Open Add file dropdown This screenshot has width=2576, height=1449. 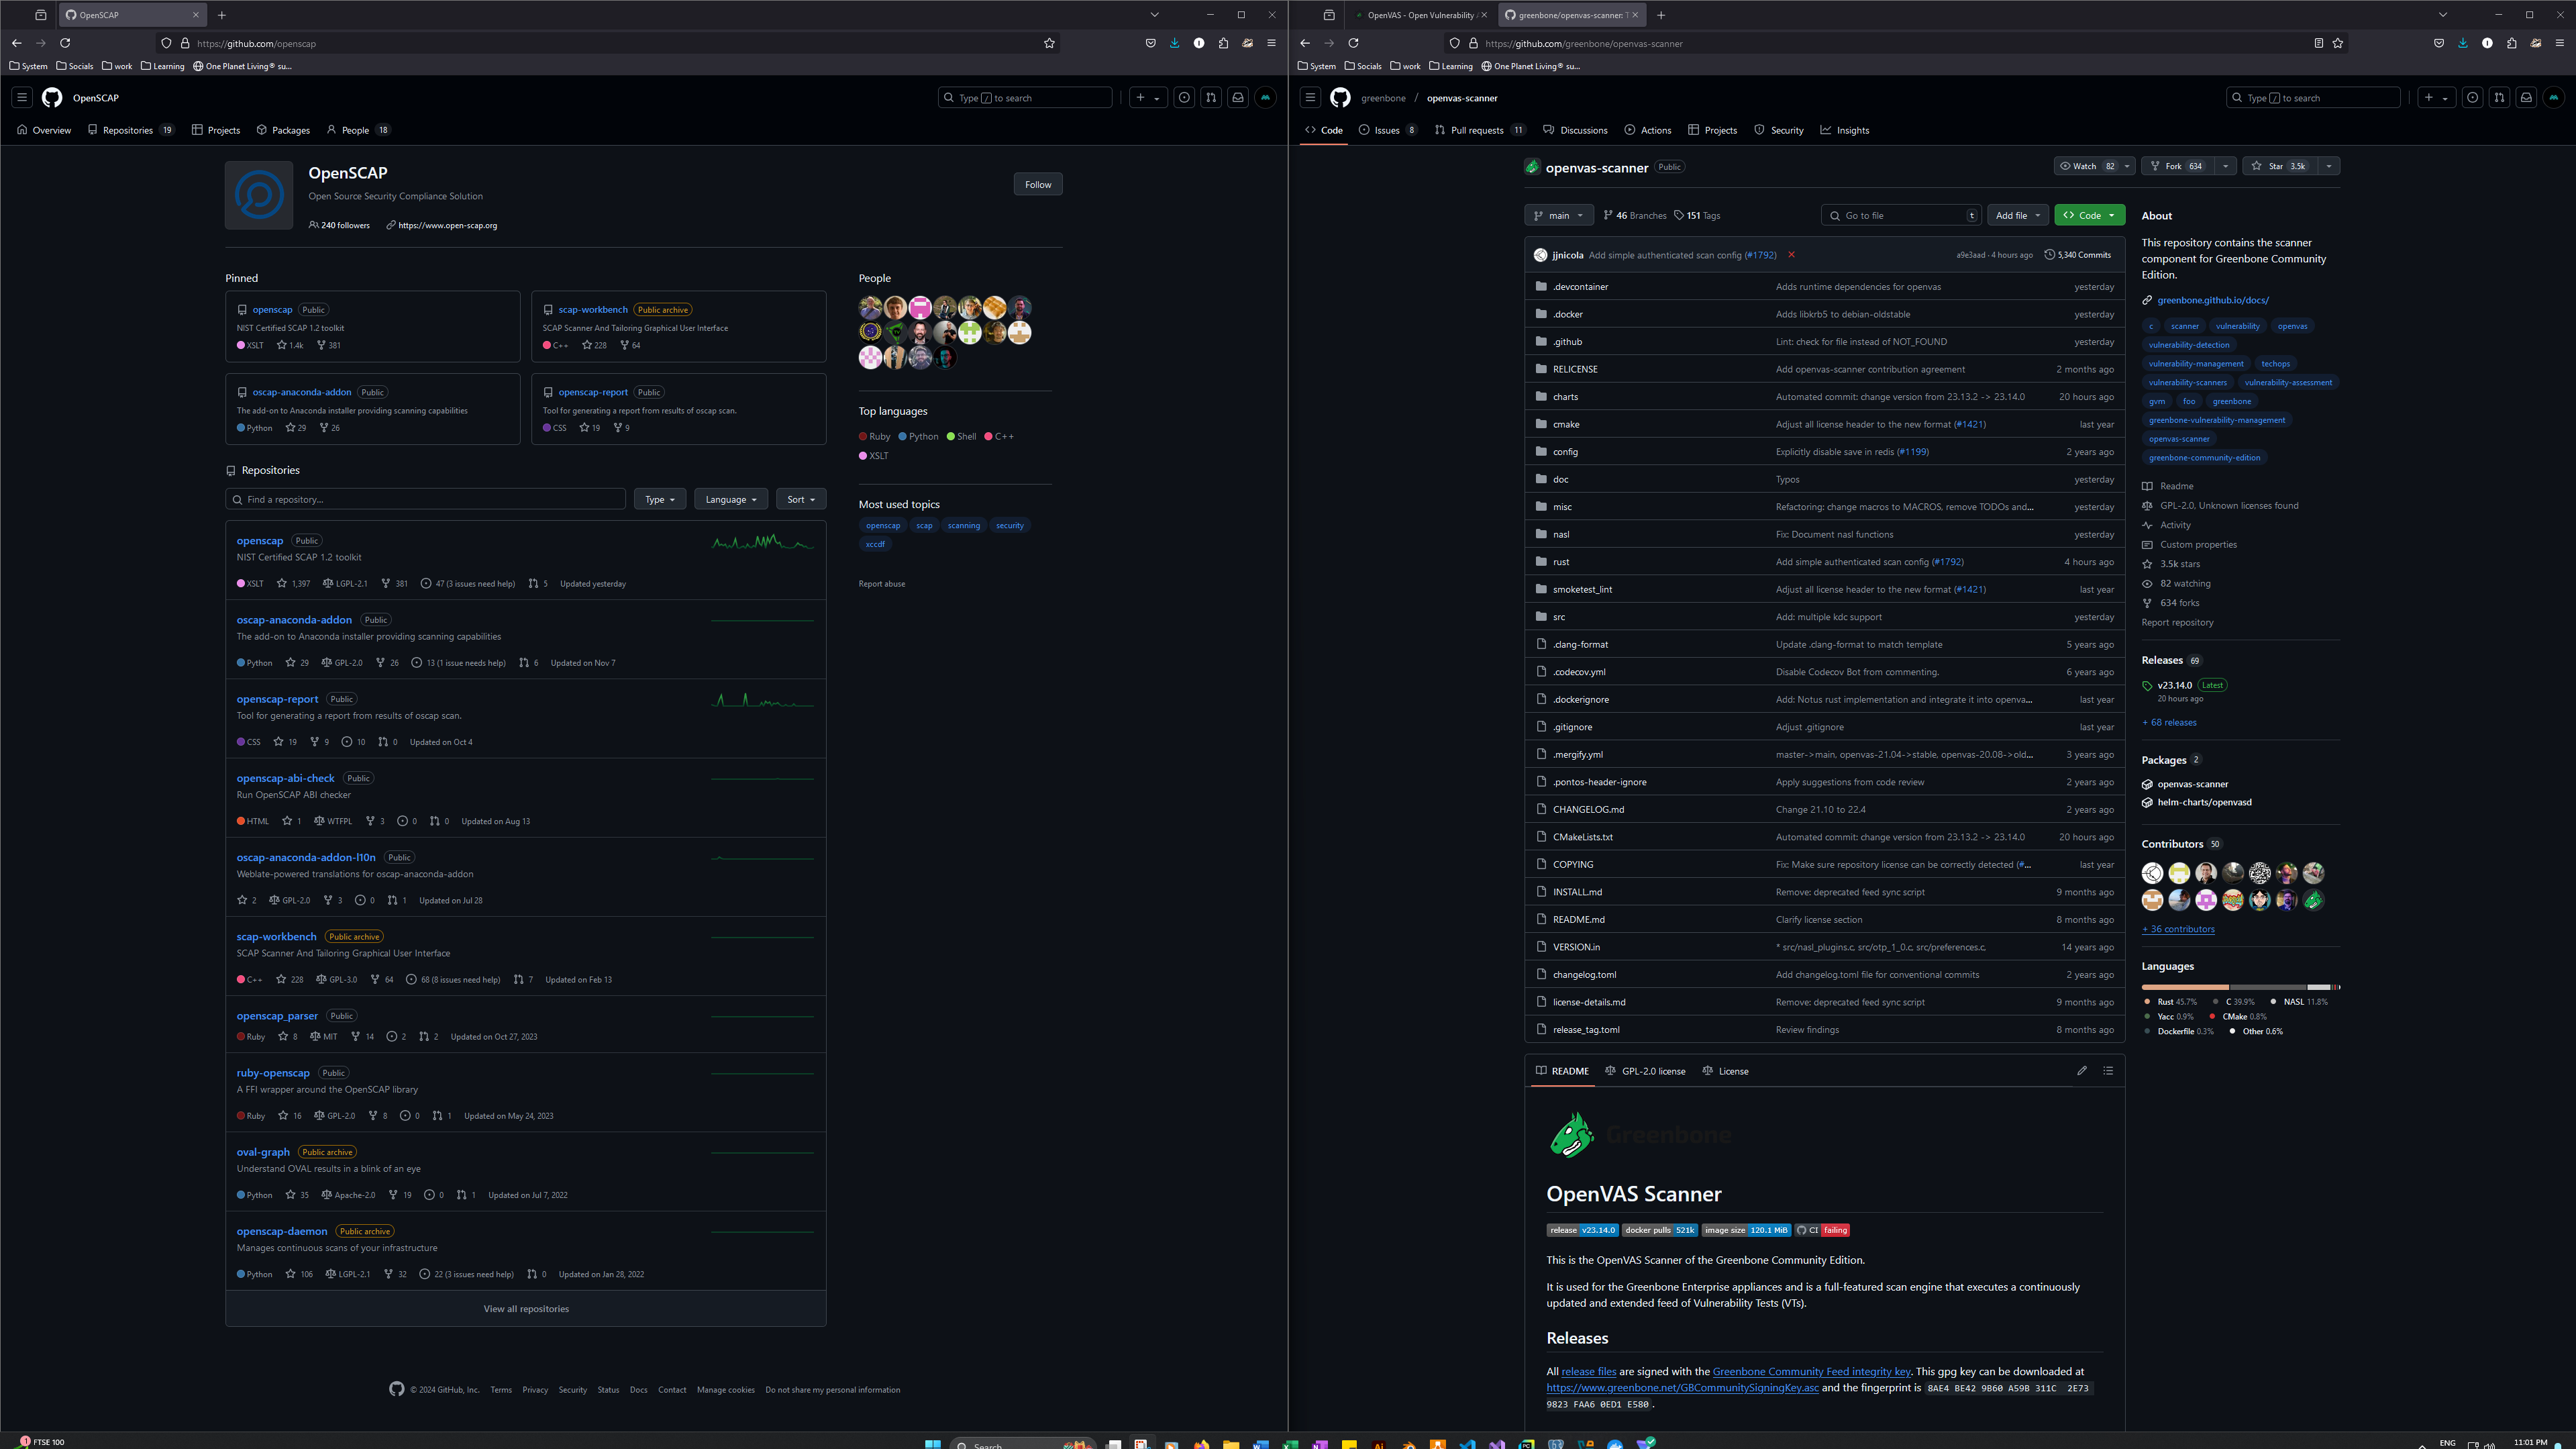point(2017,215)
